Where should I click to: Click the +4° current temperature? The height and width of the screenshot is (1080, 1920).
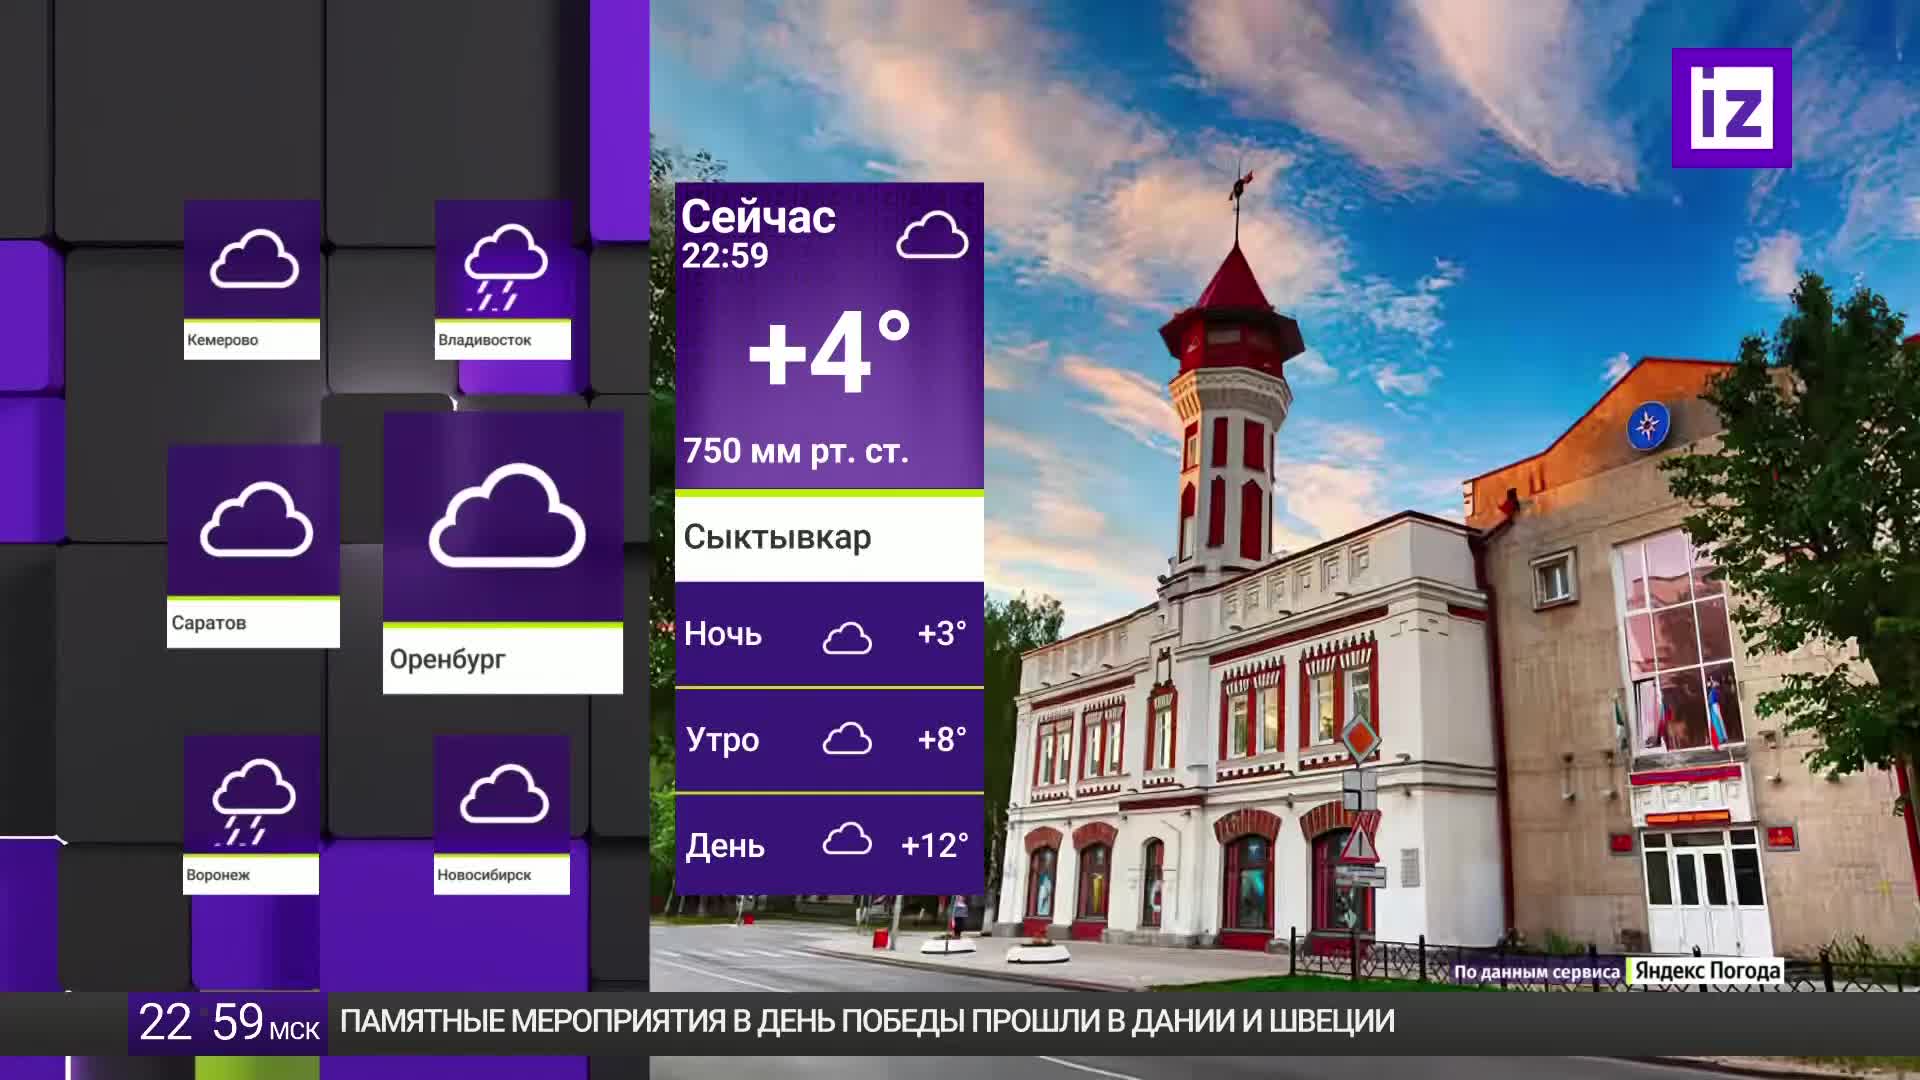[829, 352]
